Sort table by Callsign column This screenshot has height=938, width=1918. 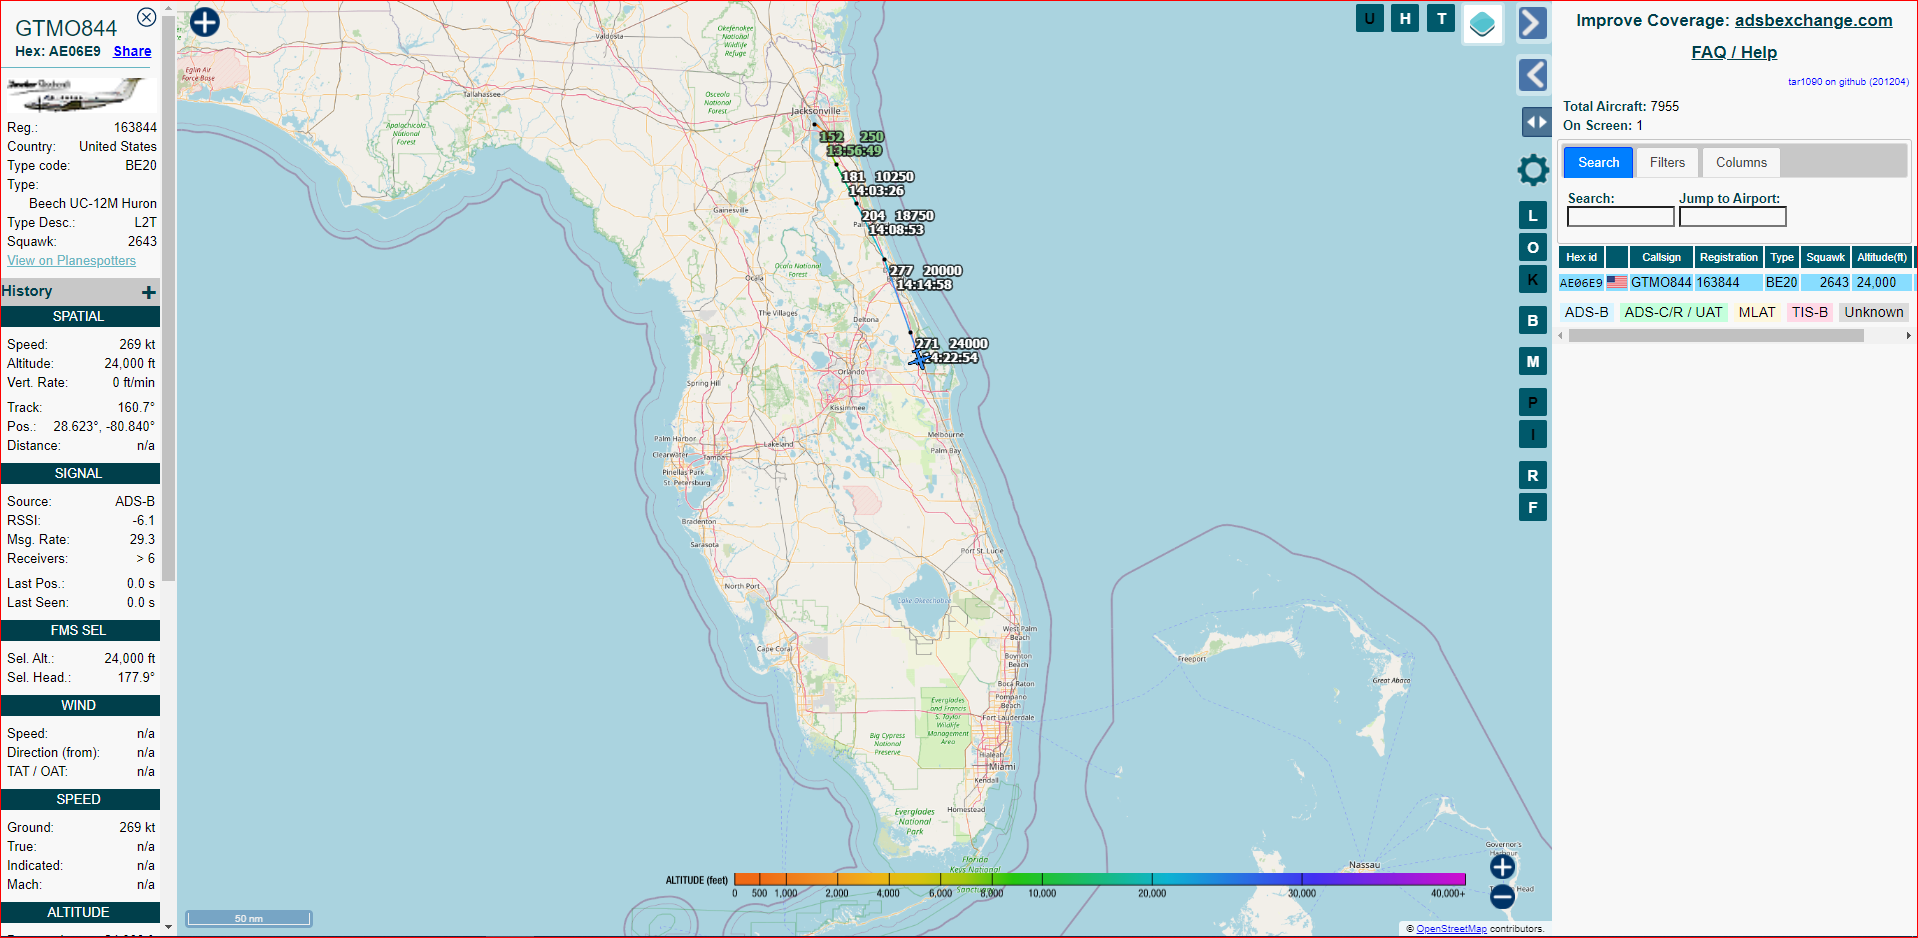point(1661,257)
